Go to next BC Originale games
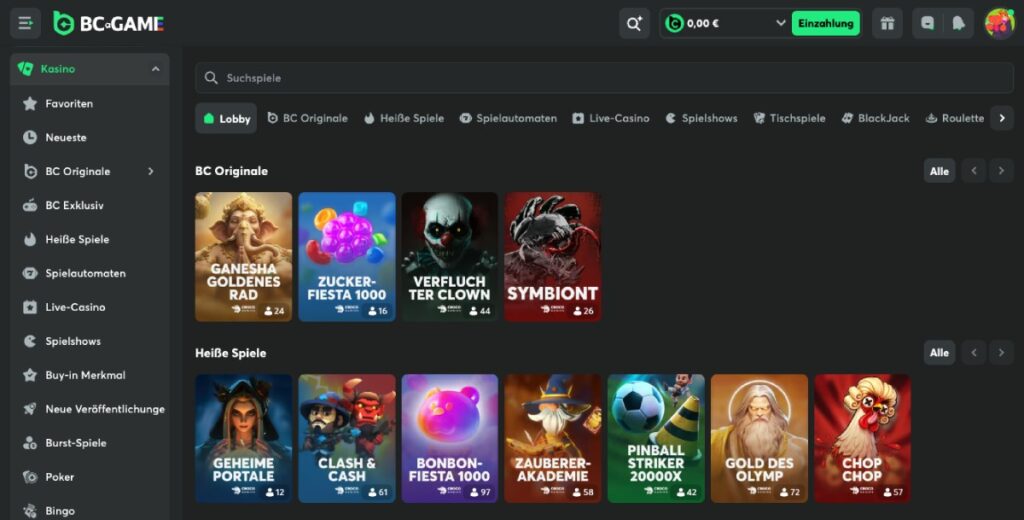This screenshot has width=1024, height=520. [x=1001, y=171]
